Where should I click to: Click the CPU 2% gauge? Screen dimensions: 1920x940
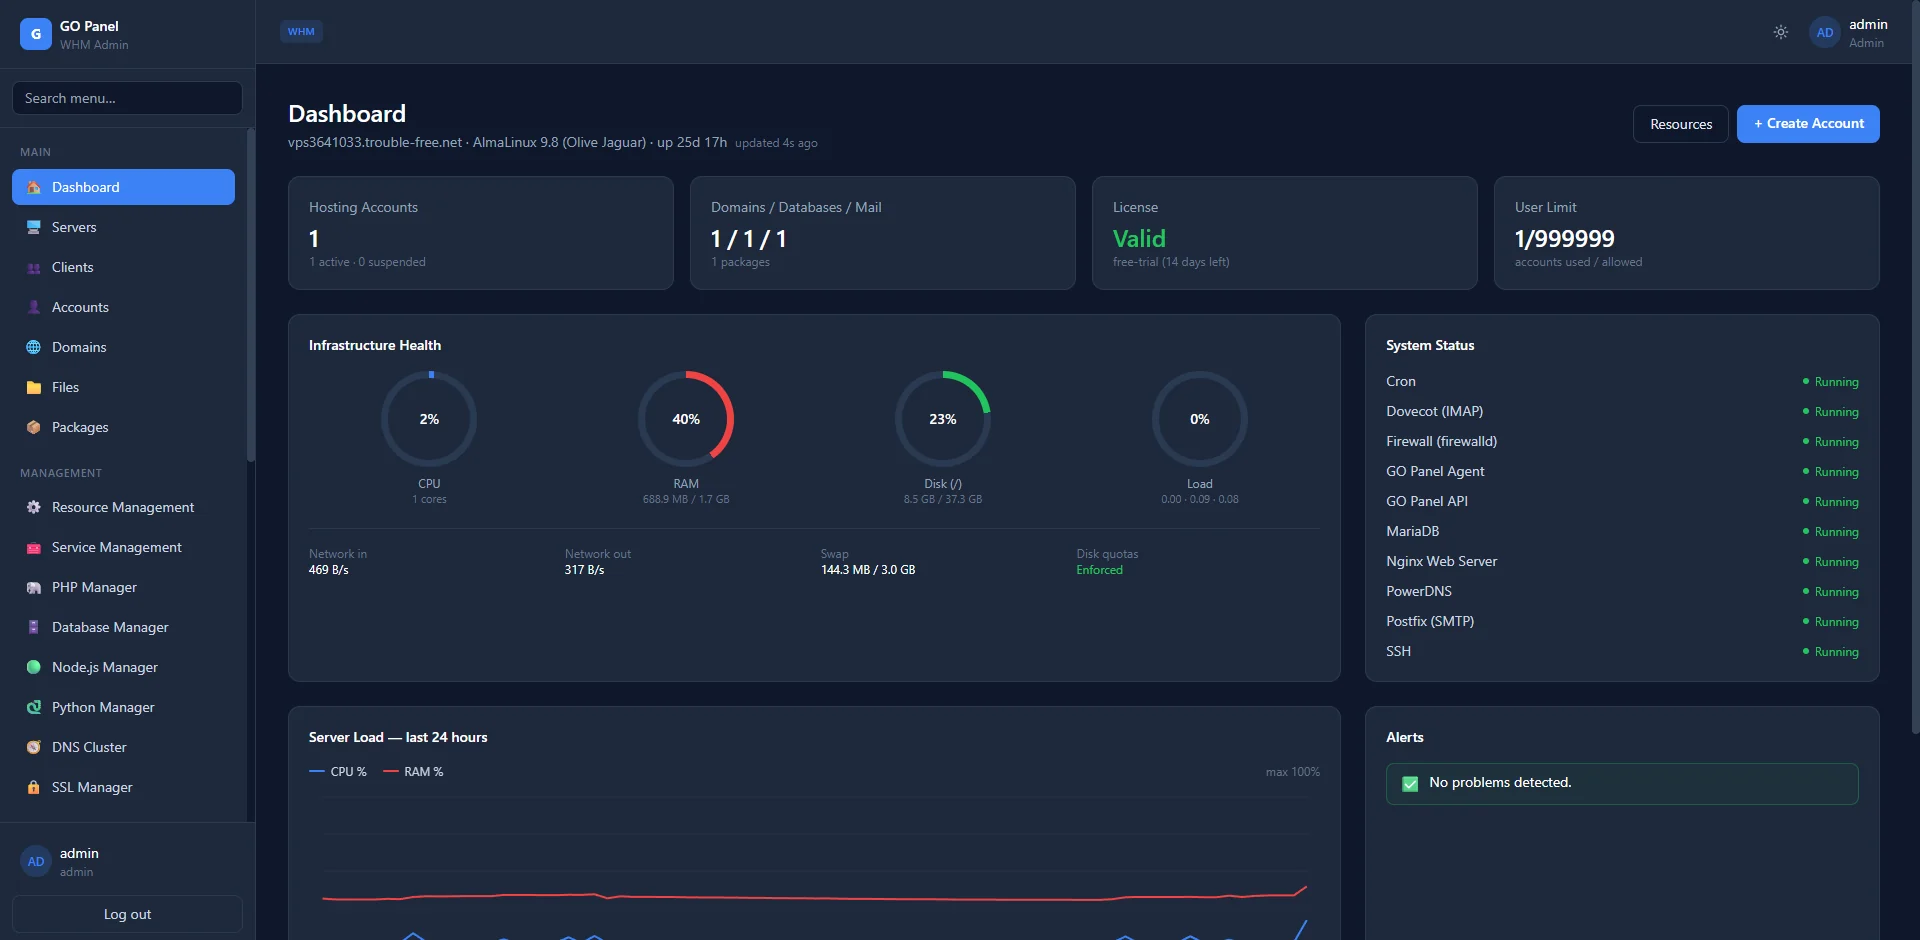coord(429,419)
